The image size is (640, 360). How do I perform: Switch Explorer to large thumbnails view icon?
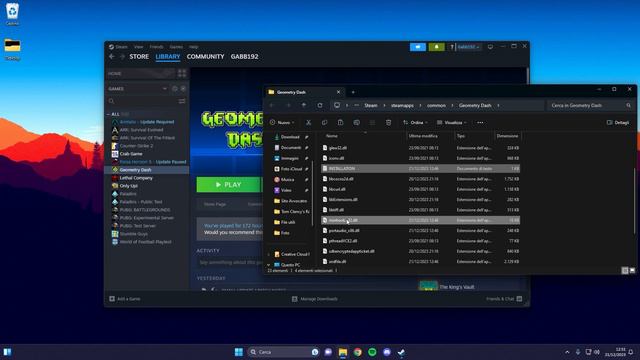(x=632, y=271)
